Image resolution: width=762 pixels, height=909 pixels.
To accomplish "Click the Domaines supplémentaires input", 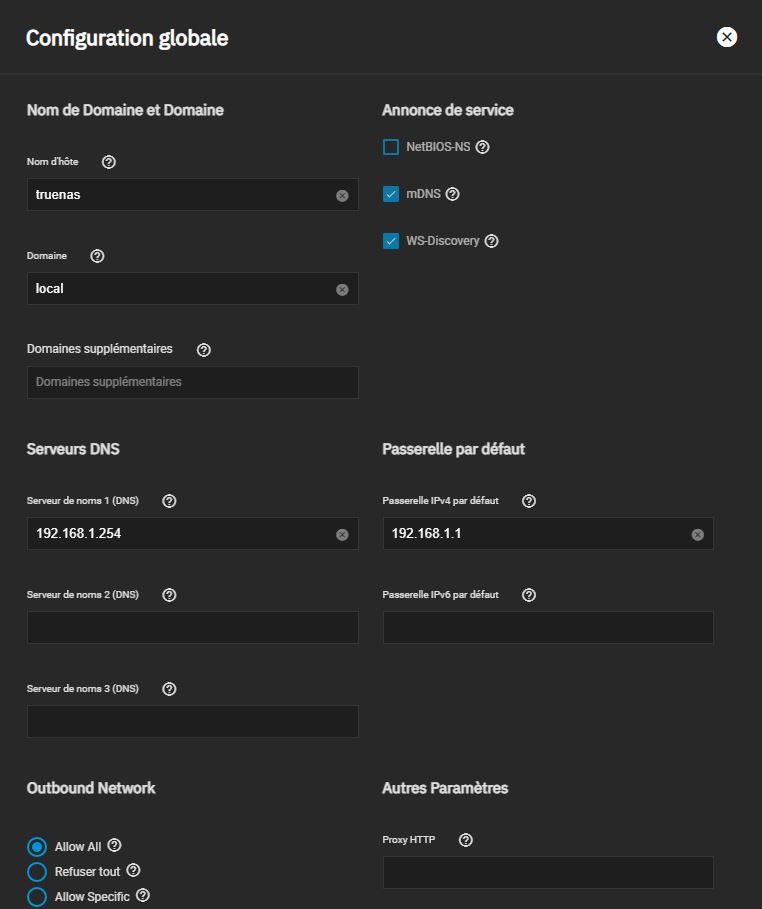I will (192, 382).
